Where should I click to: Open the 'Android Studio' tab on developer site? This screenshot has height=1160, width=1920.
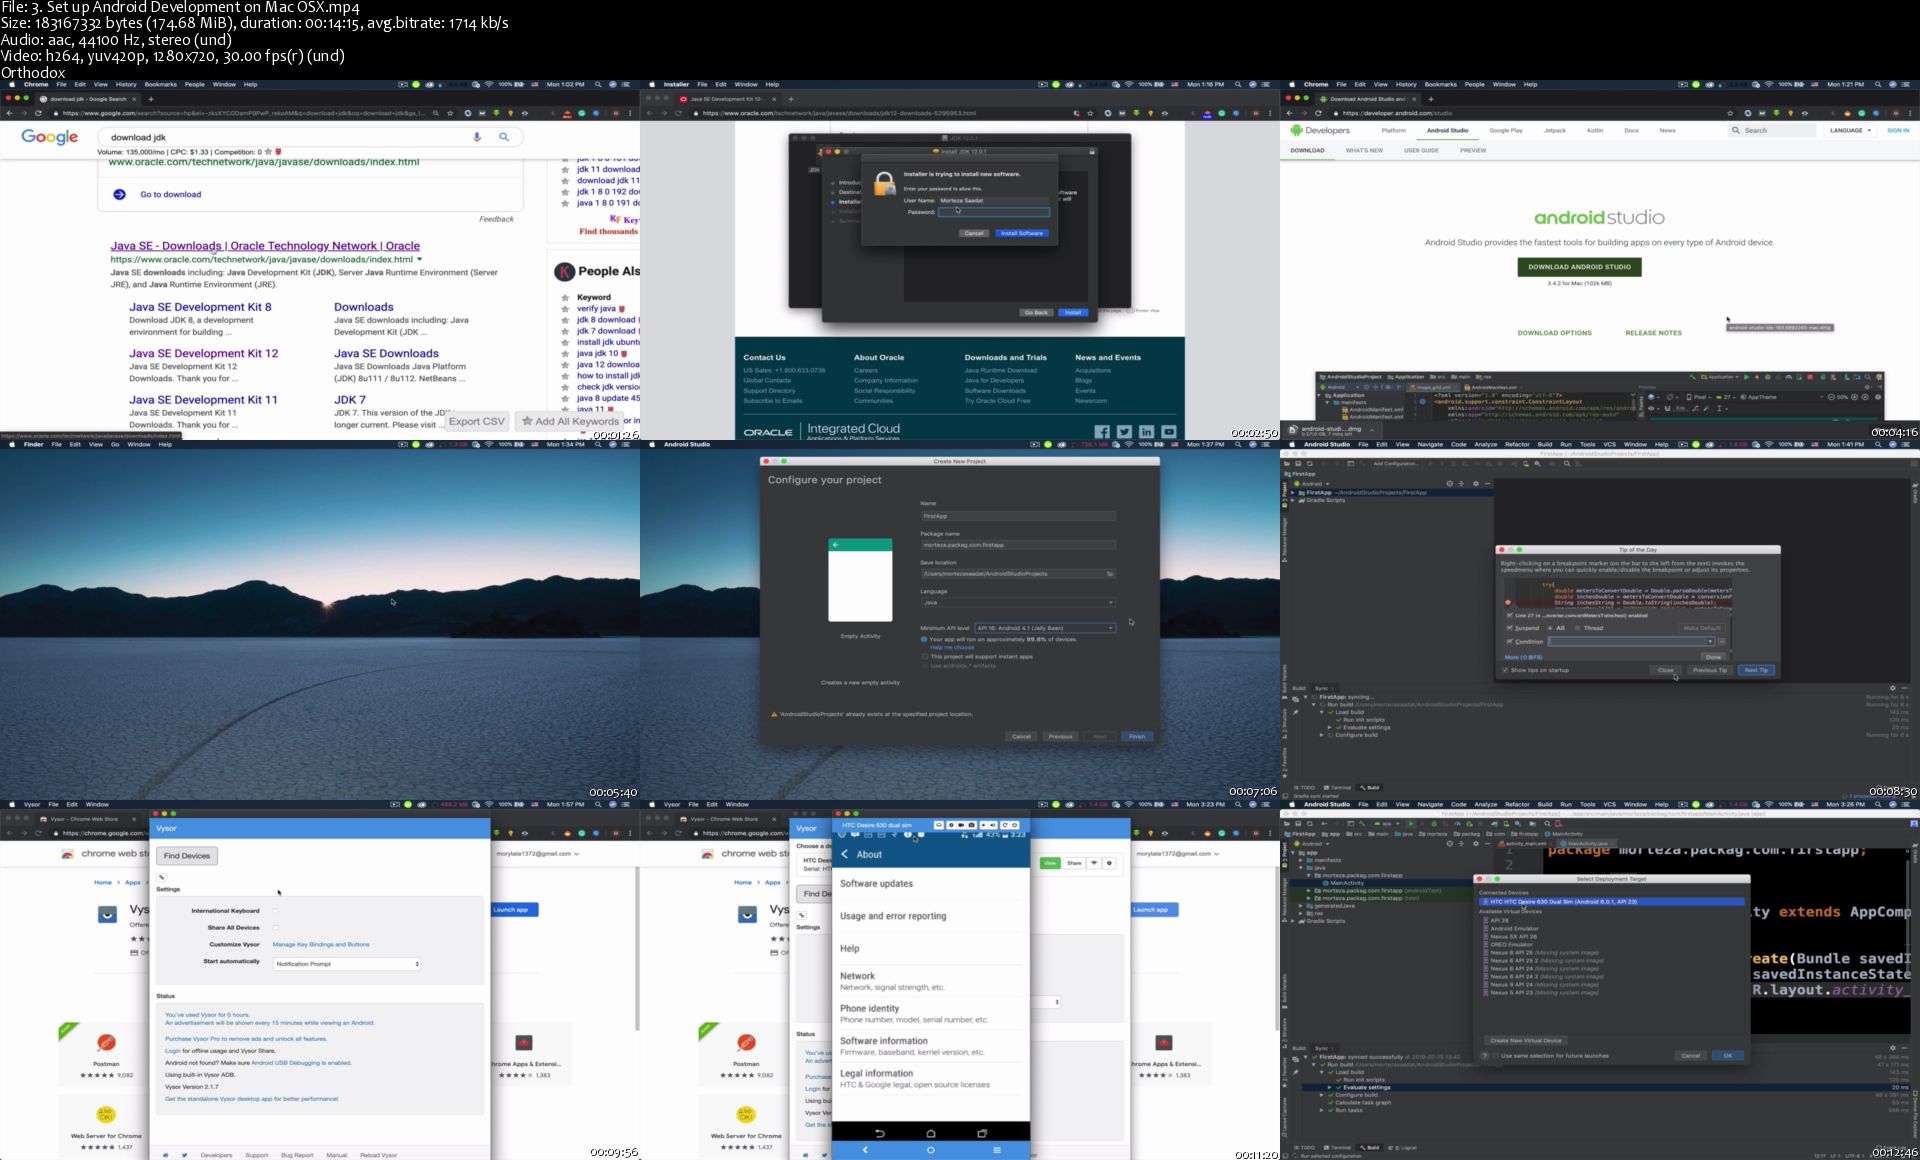click(x=1447, y=130)
